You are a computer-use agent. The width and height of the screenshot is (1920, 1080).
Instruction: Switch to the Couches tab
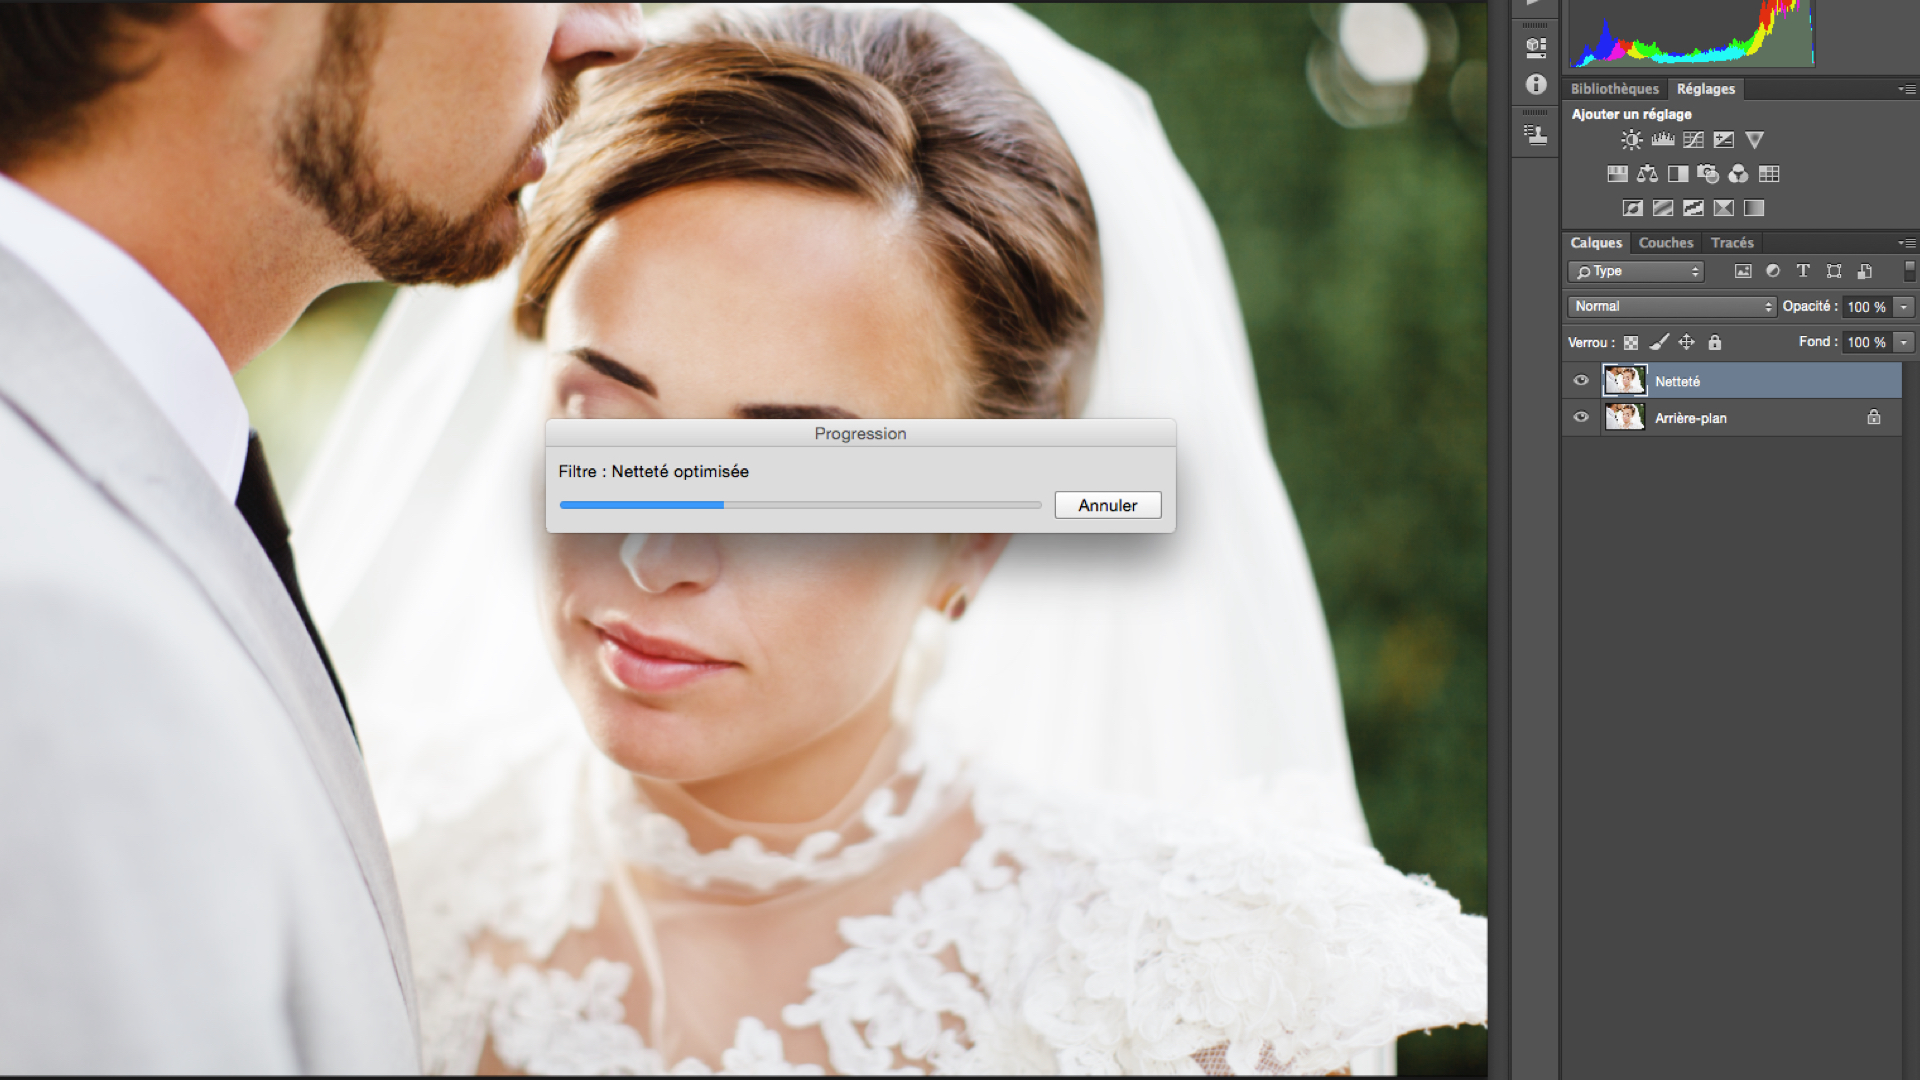coord(1665,243)
